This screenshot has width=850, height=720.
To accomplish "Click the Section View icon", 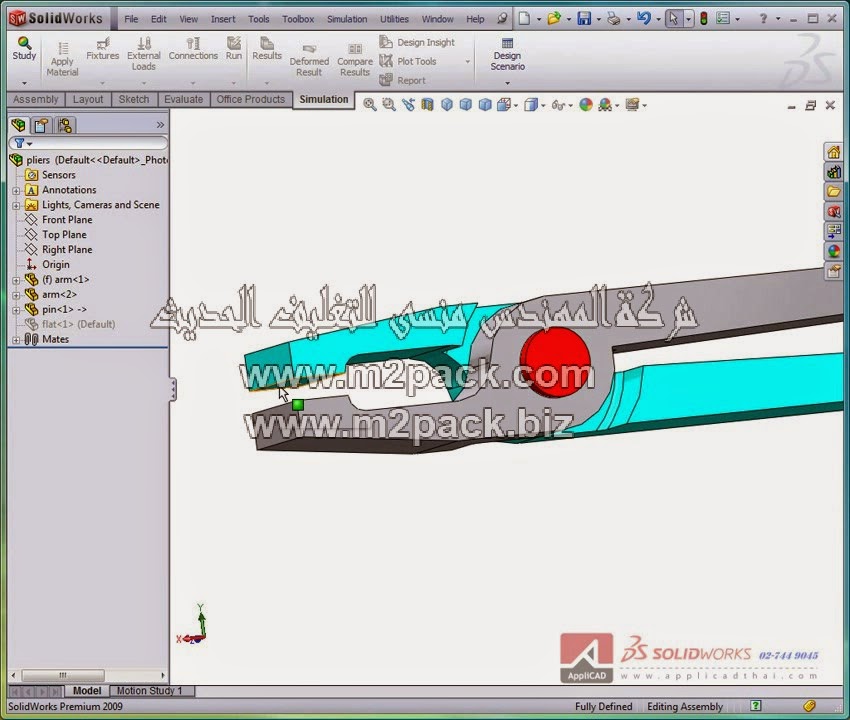I will click(427, 105).
